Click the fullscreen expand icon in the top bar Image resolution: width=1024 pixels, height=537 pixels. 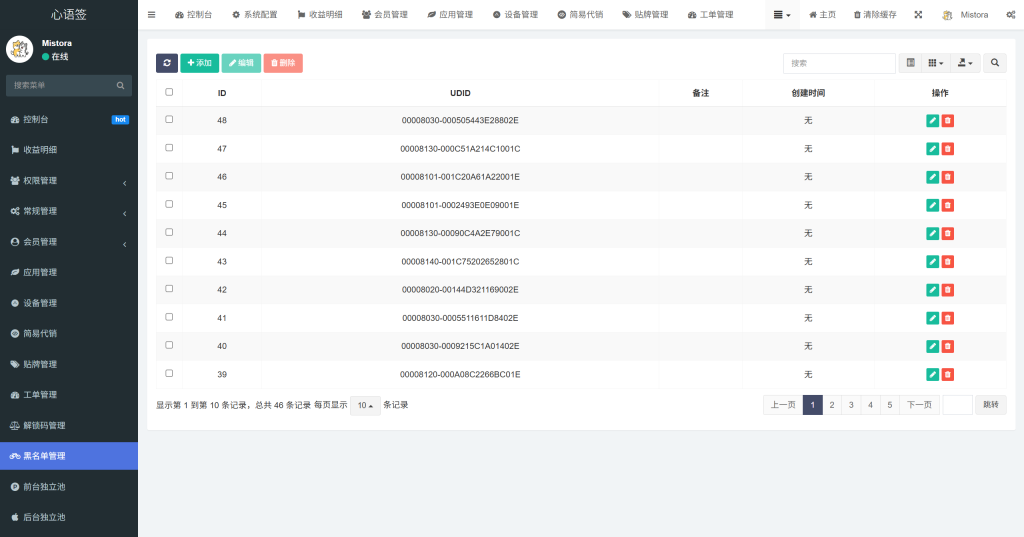point(918,14)
